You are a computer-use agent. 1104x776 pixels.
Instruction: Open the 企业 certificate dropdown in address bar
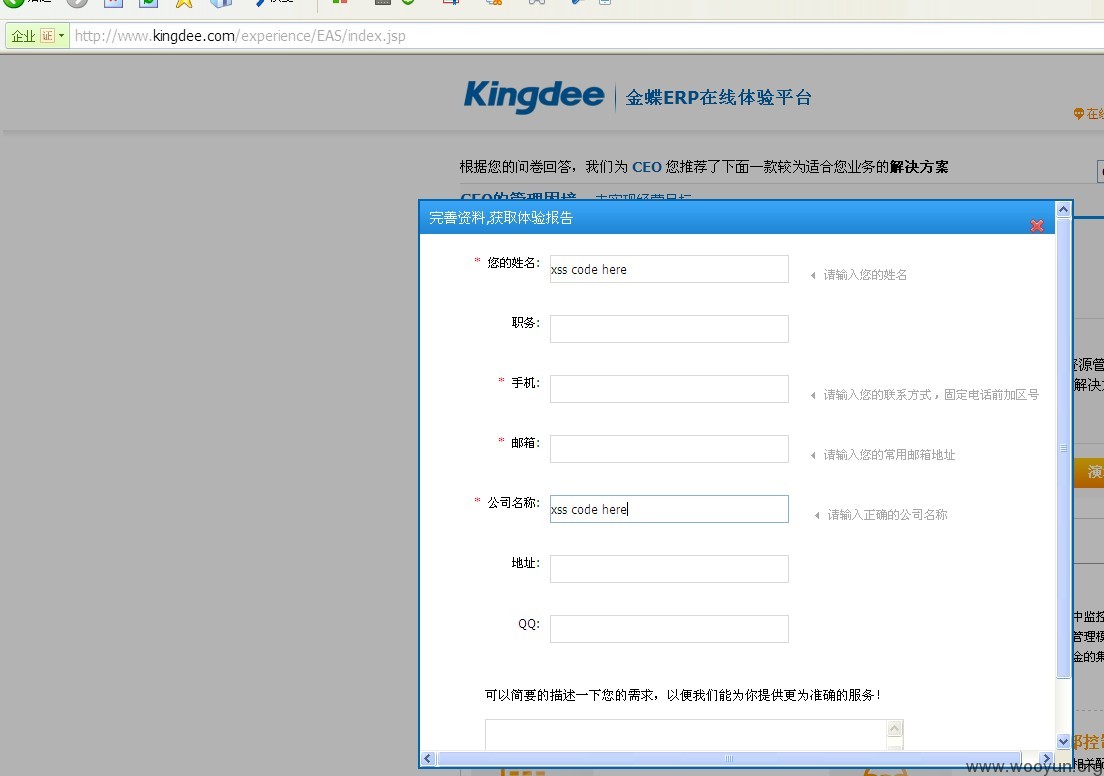pyautogui.click(x=37, y=36)
